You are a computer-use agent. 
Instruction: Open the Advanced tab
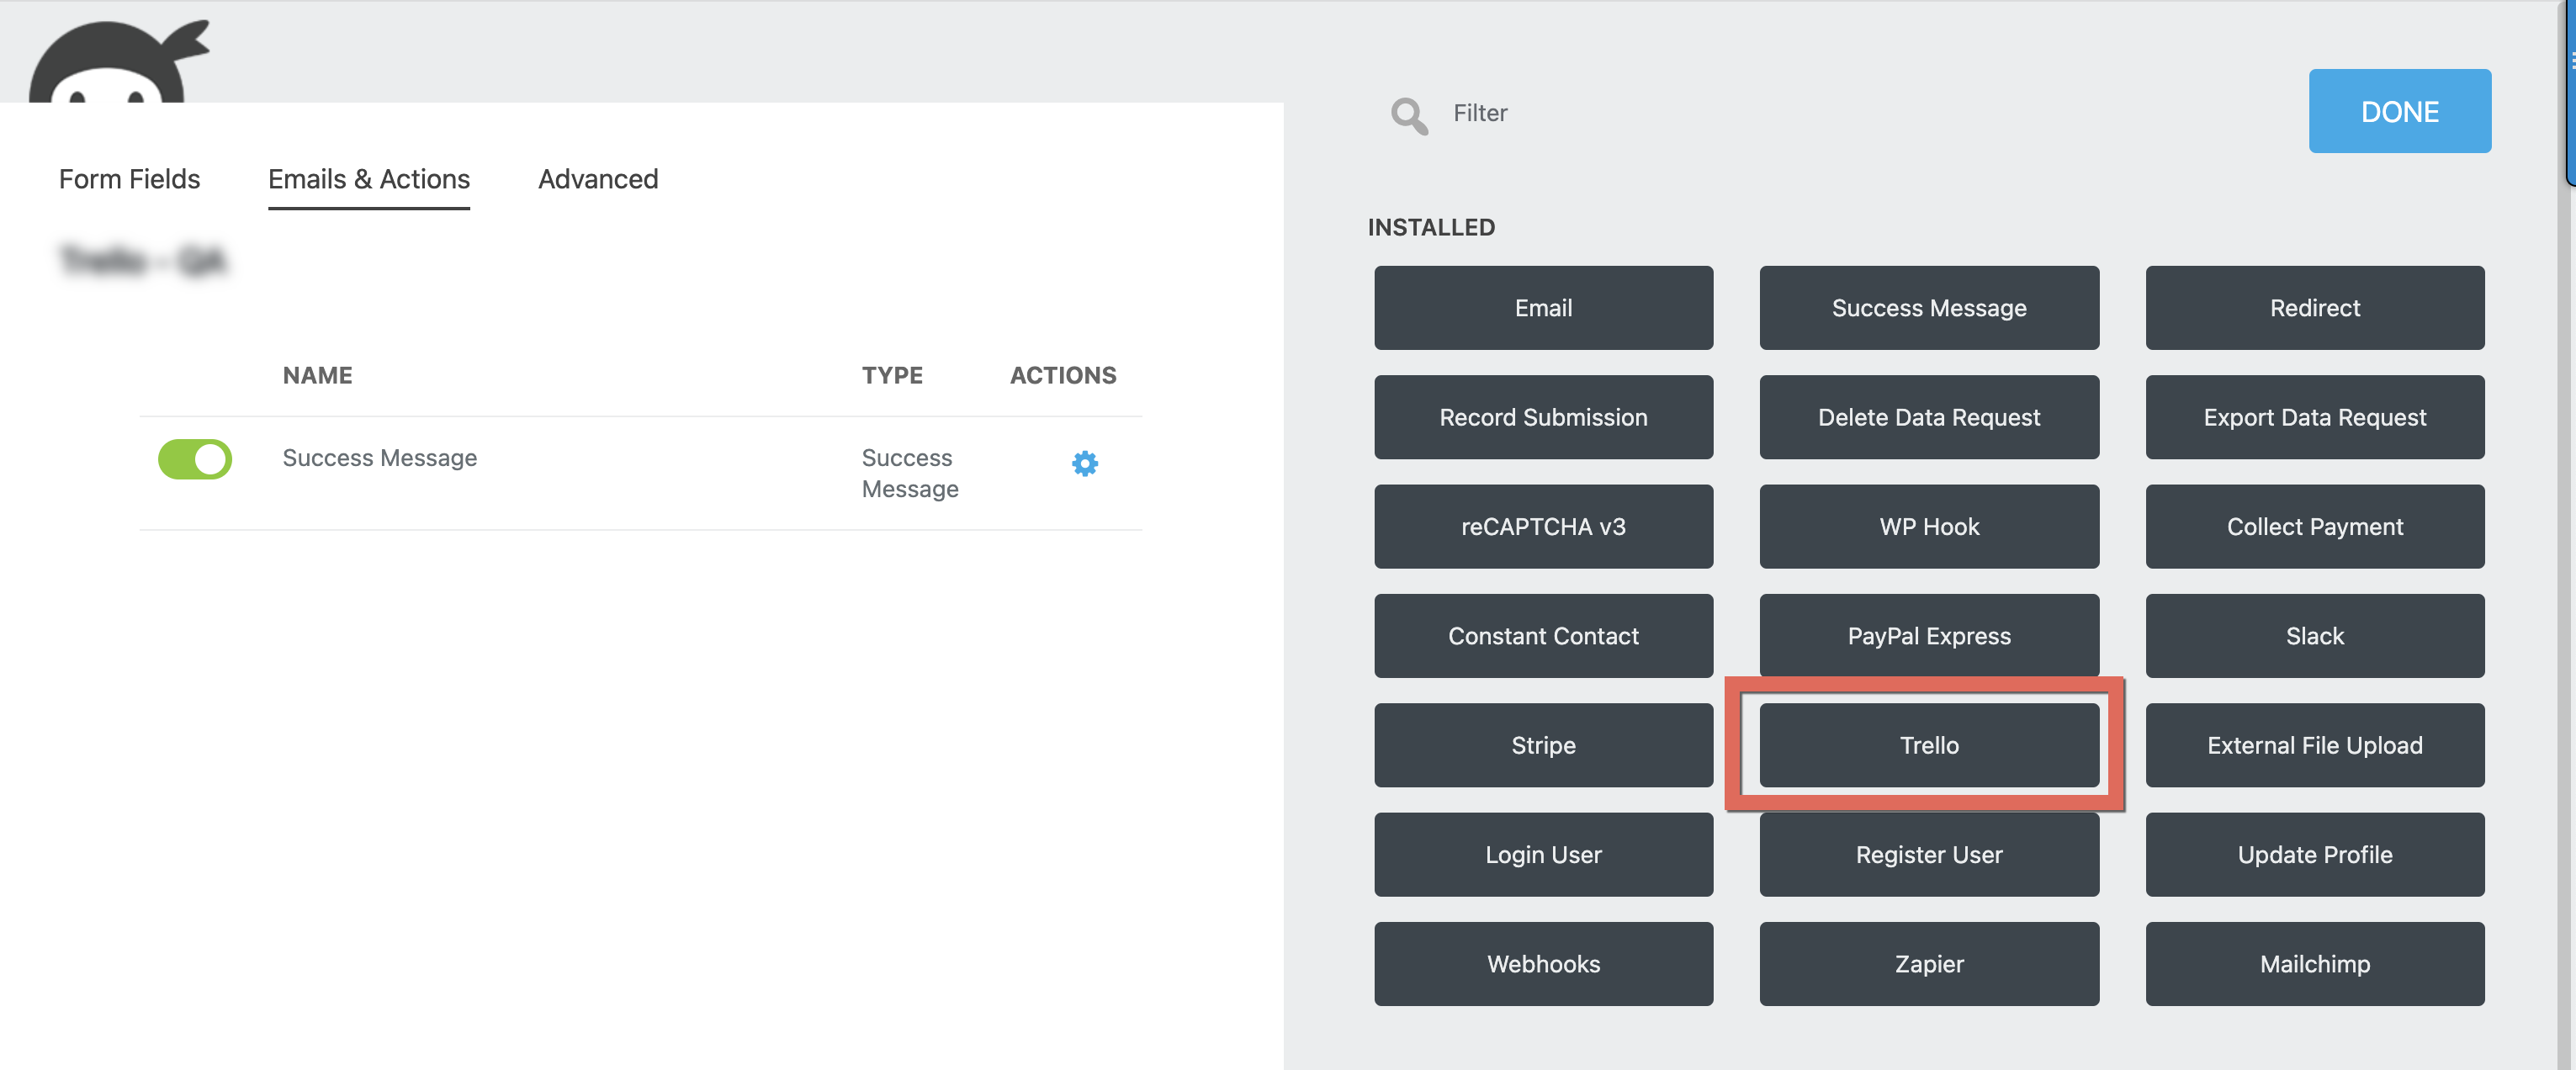(597, 179)
